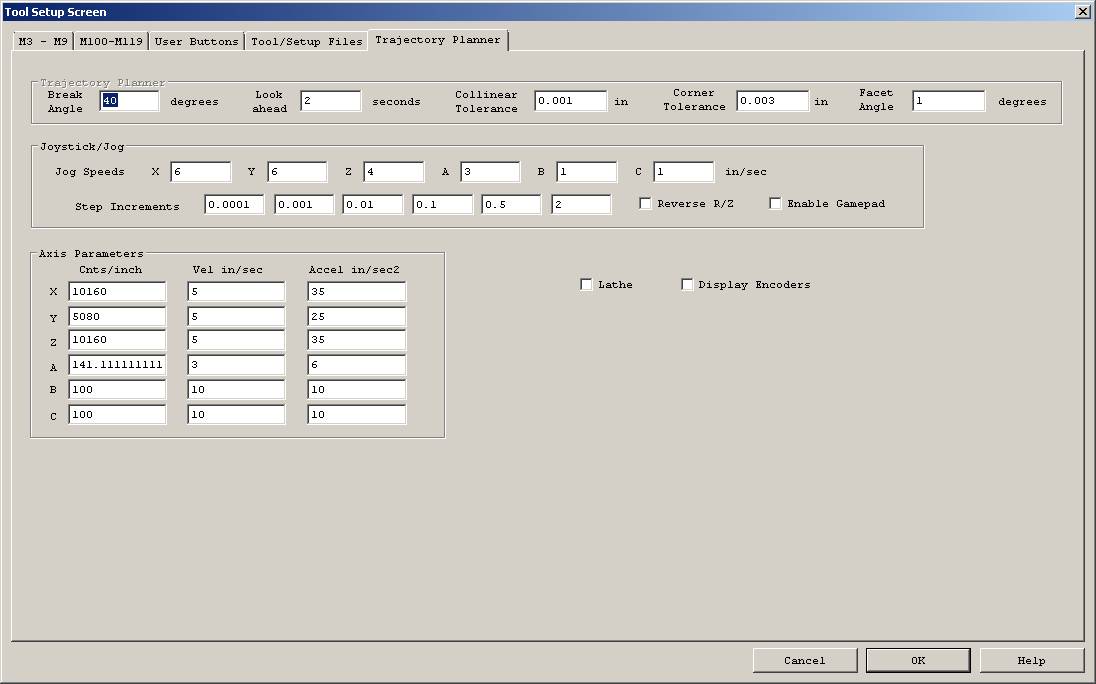The image size is (1096, 684).
Task: Click the Break Angle input field
Action: click(129, 101)
